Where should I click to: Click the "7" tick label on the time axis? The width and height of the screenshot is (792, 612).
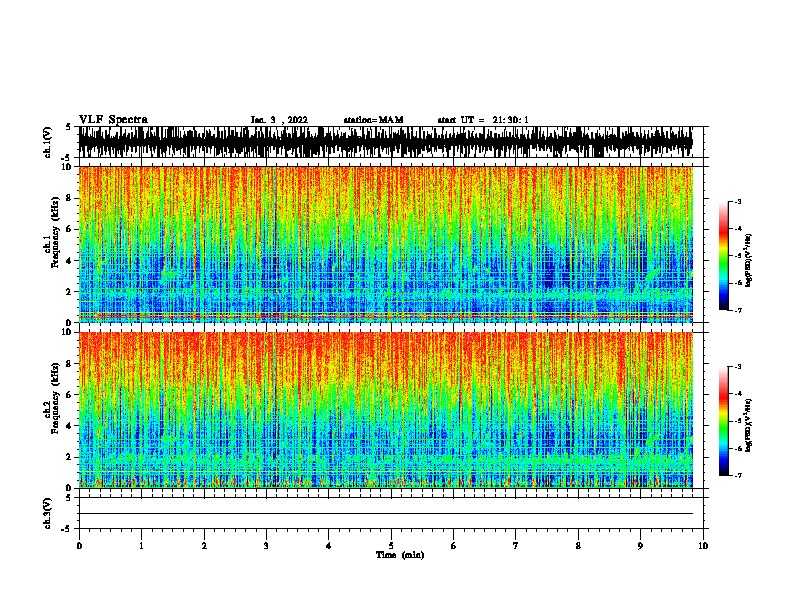point(516,546)
